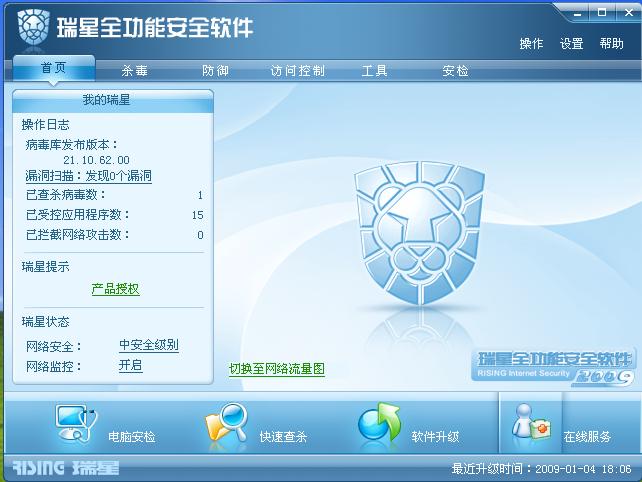Click the virus database version 21.10.62.00
This screenshot has width=642, height=482.
[96, 160]
